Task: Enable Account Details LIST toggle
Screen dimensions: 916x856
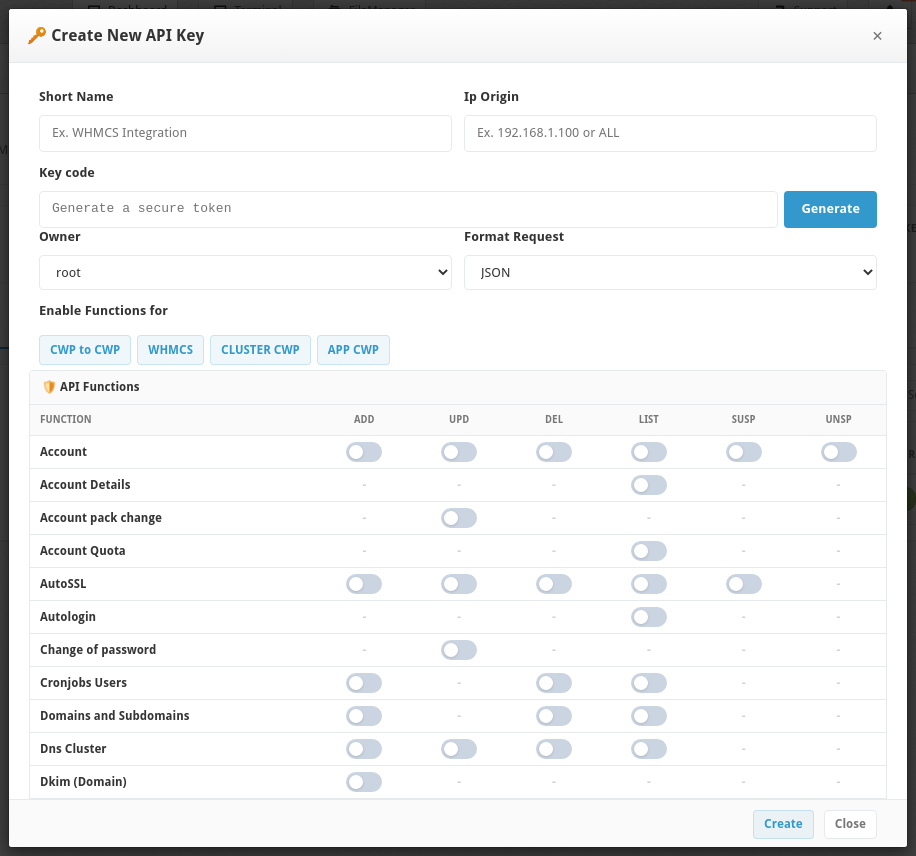Action: click(x=649, y=485)
